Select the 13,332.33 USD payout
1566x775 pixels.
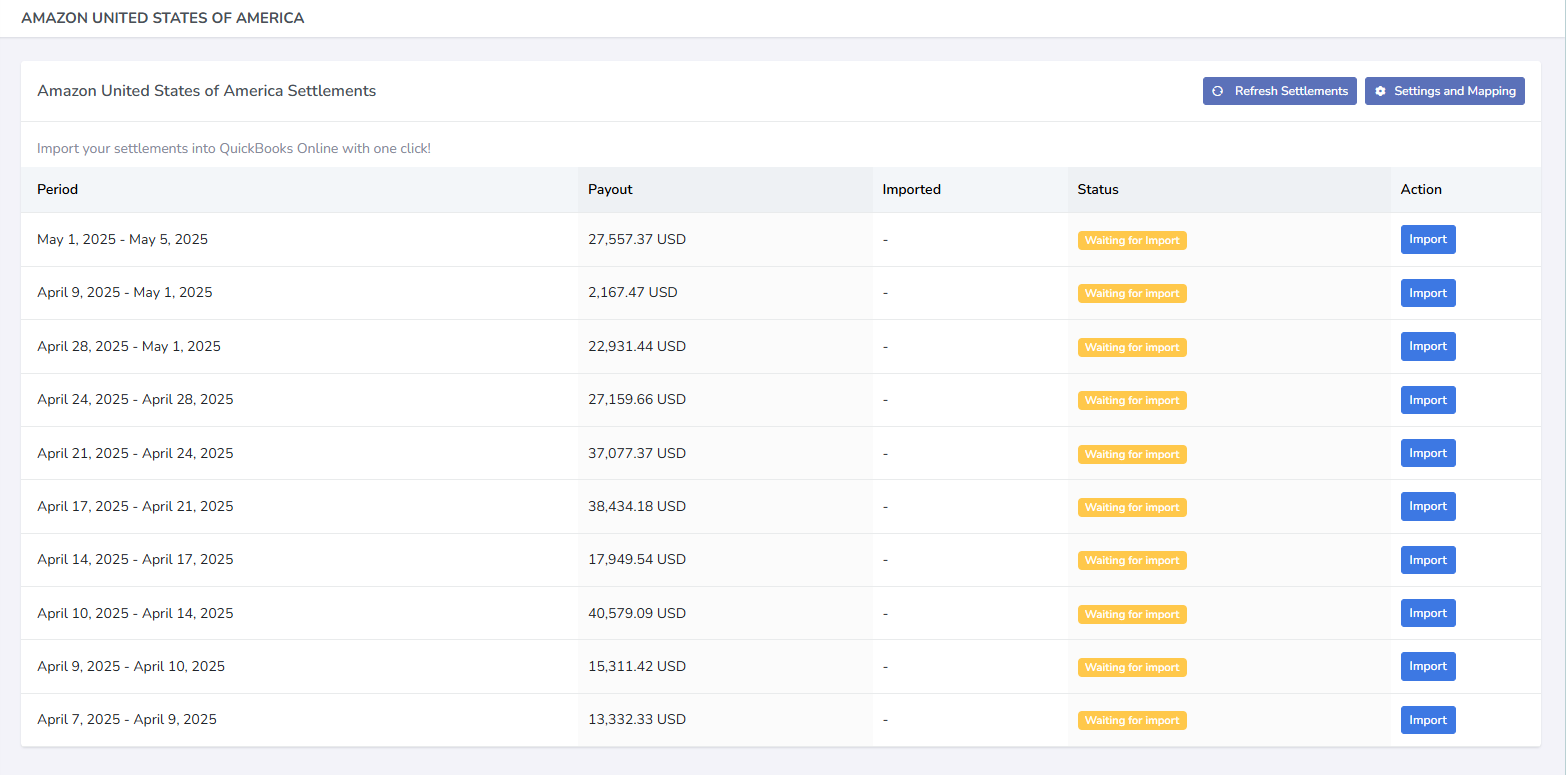[x=637, y=720]
